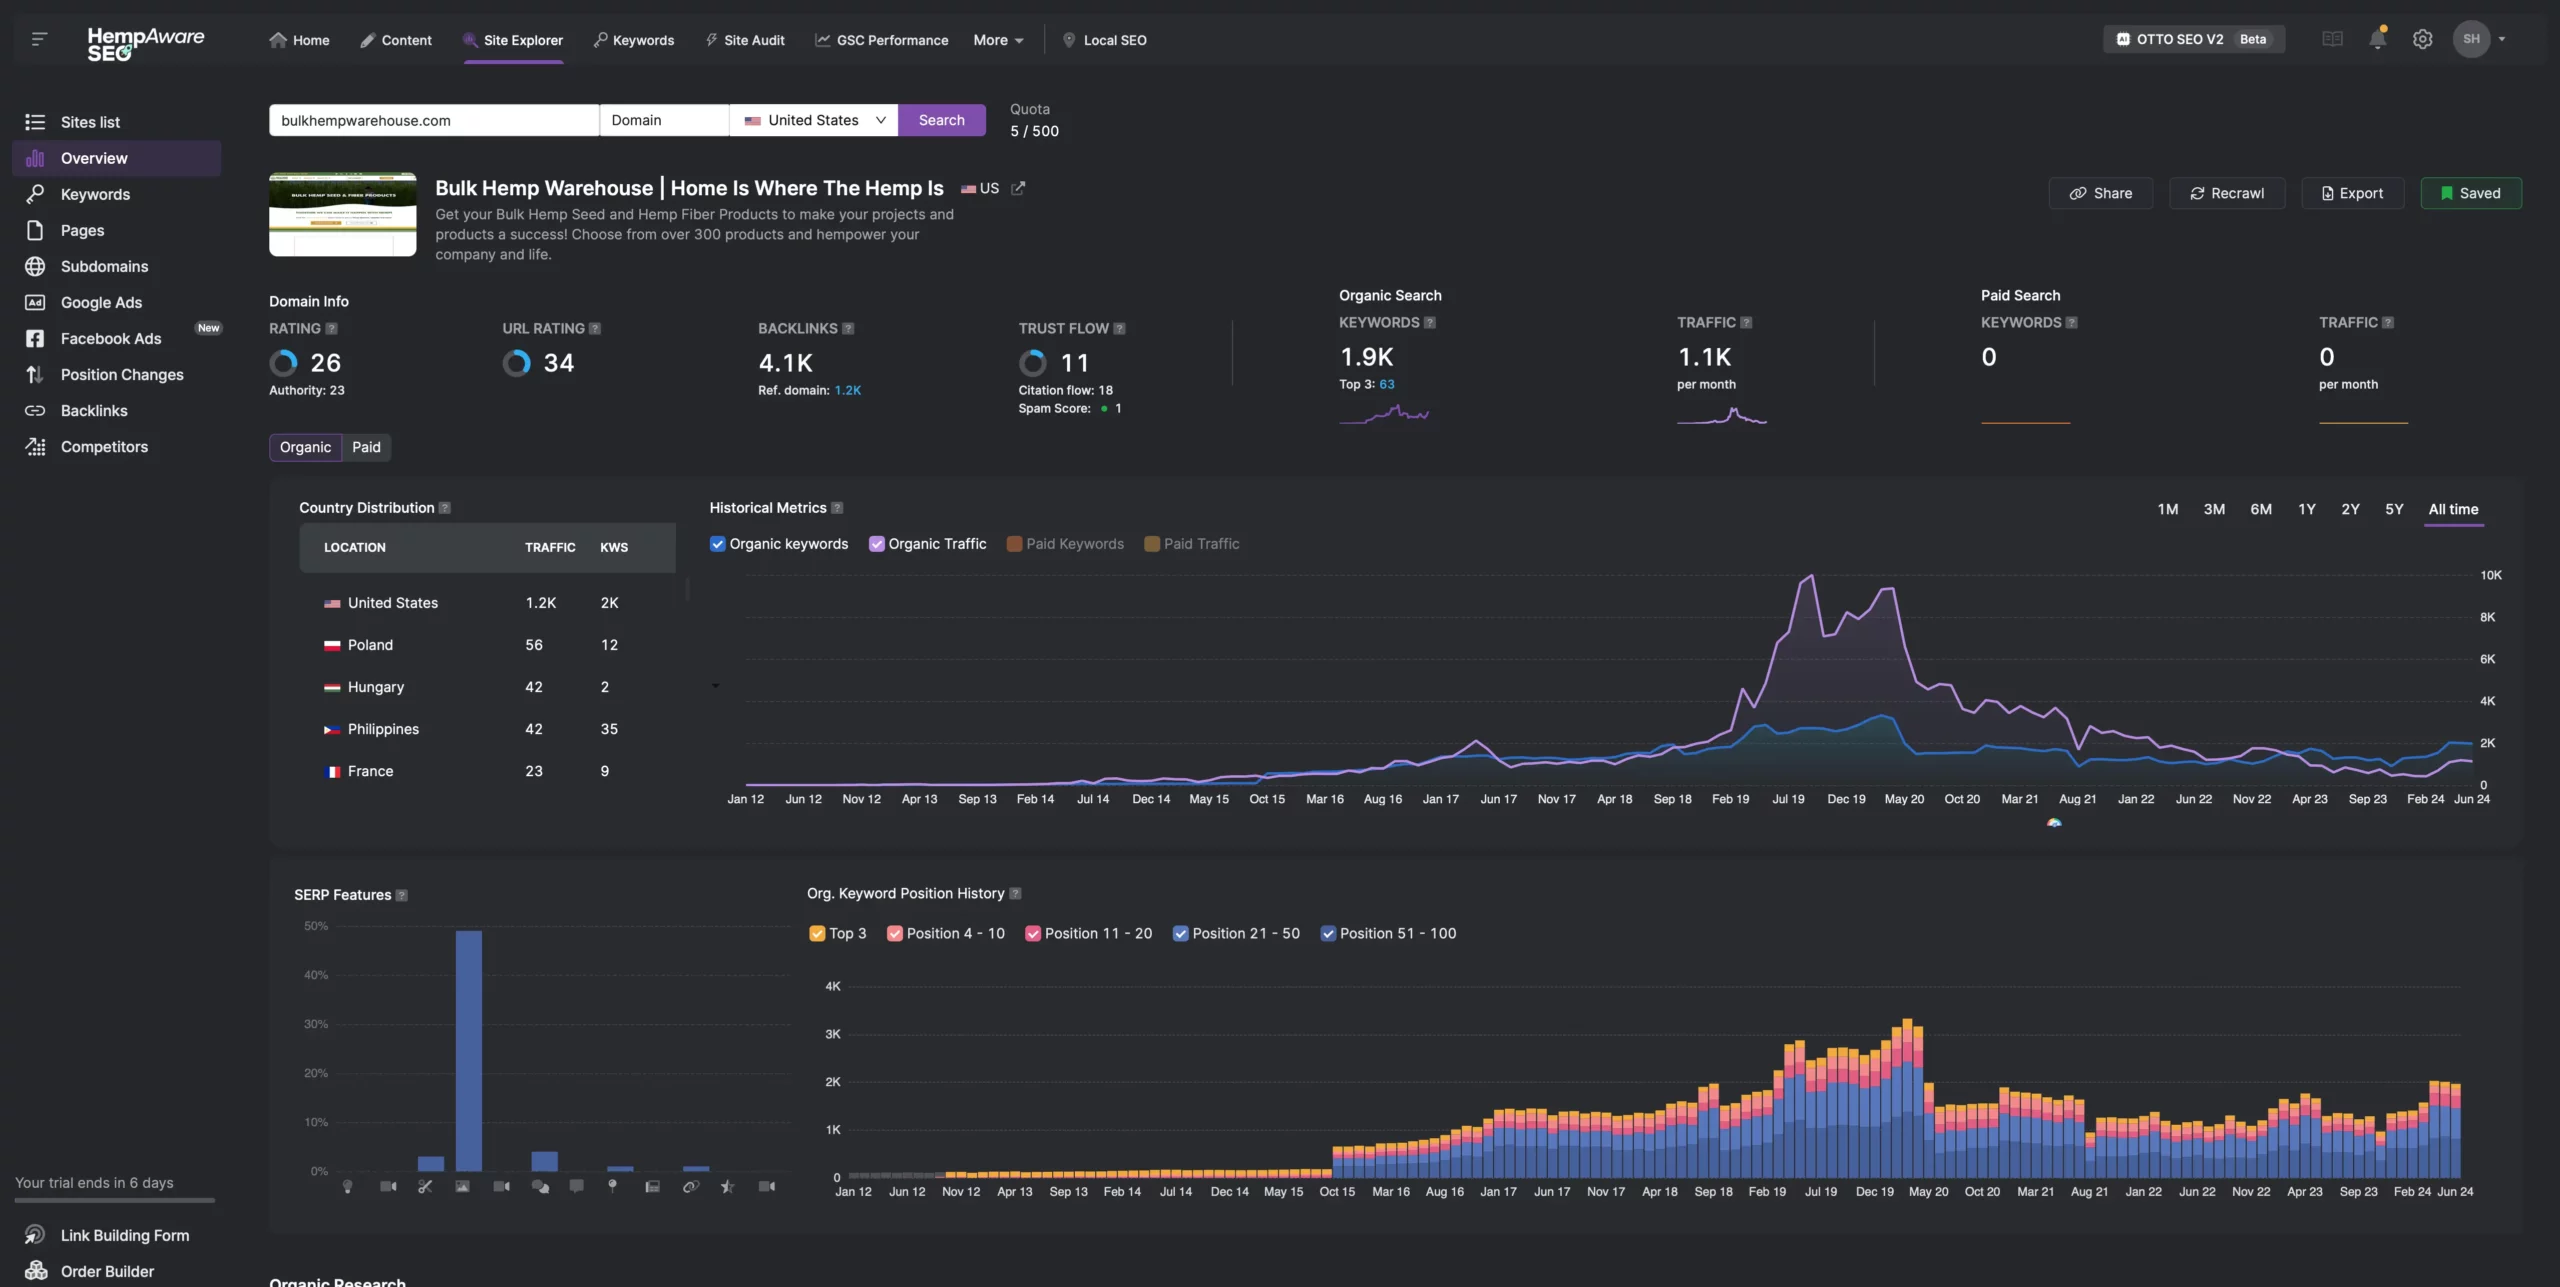Enable Paid Traffic checkbox
Viewport: 2560px width, 1287px height.
tap(1152, 544)
